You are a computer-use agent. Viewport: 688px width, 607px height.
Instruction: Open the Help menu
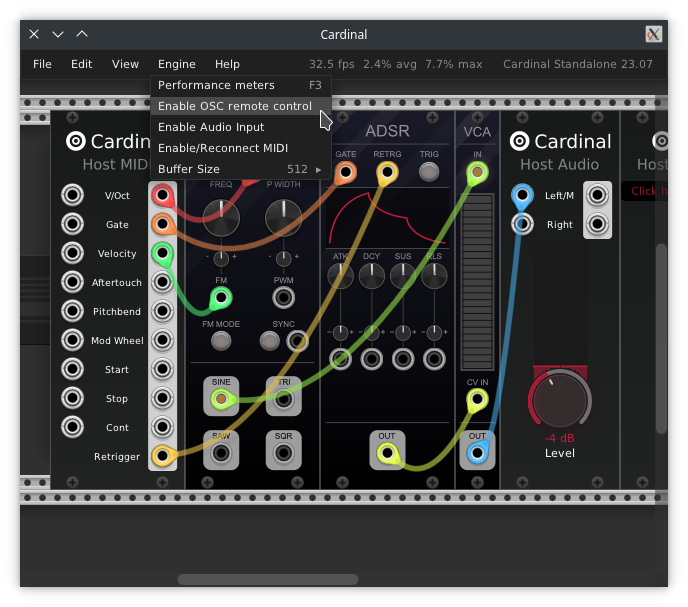[x=227, y=64]
